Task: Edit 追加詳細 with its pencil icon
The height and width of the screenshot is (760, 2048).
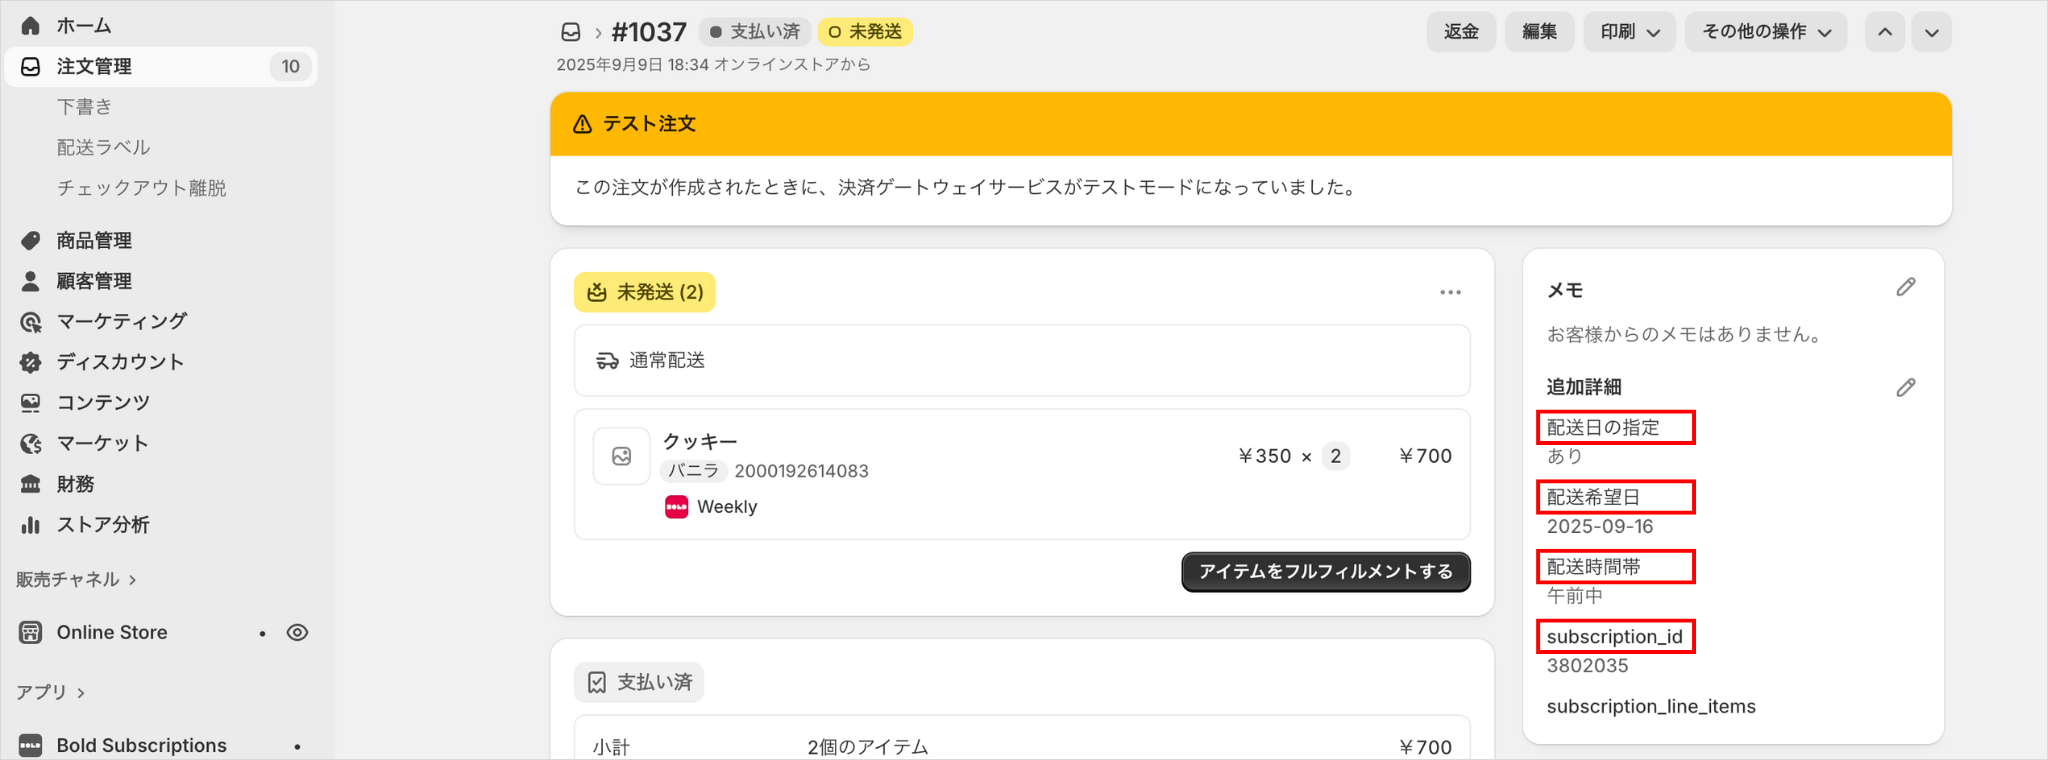Action: 1906,388
